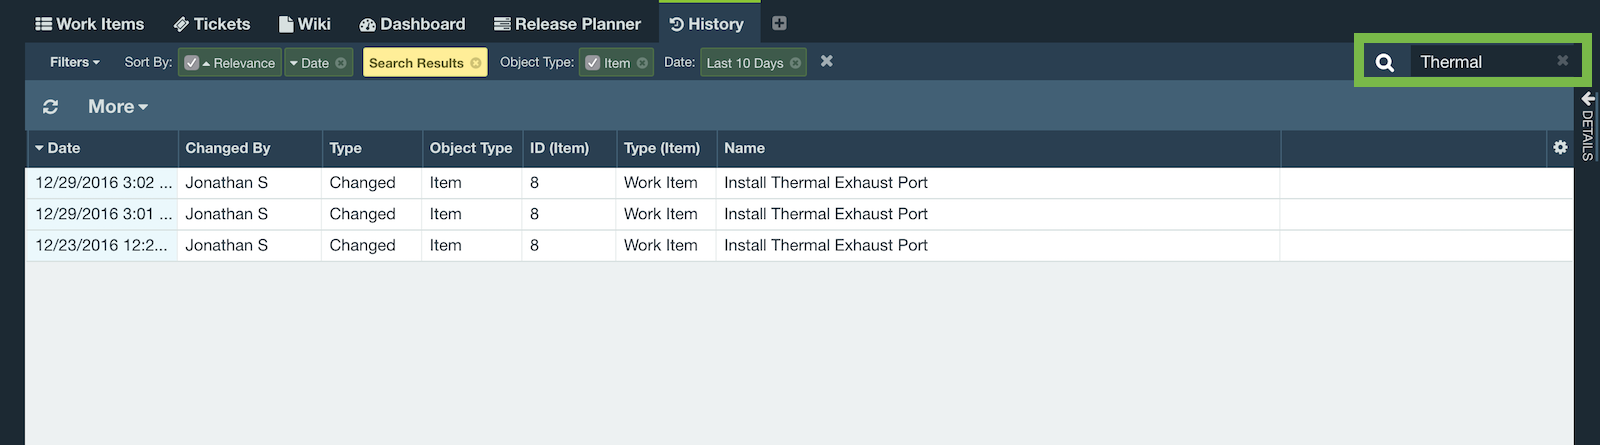Viewport: 1600px width, 445px height.
Task: Select the 12/23/2016 12:2 history row
Action: coord(799,245)
